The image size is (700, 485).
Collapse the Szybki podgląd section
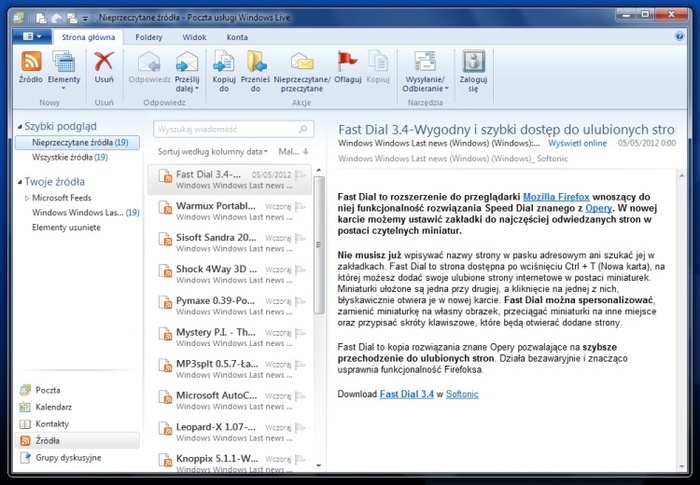coord(20,127)
